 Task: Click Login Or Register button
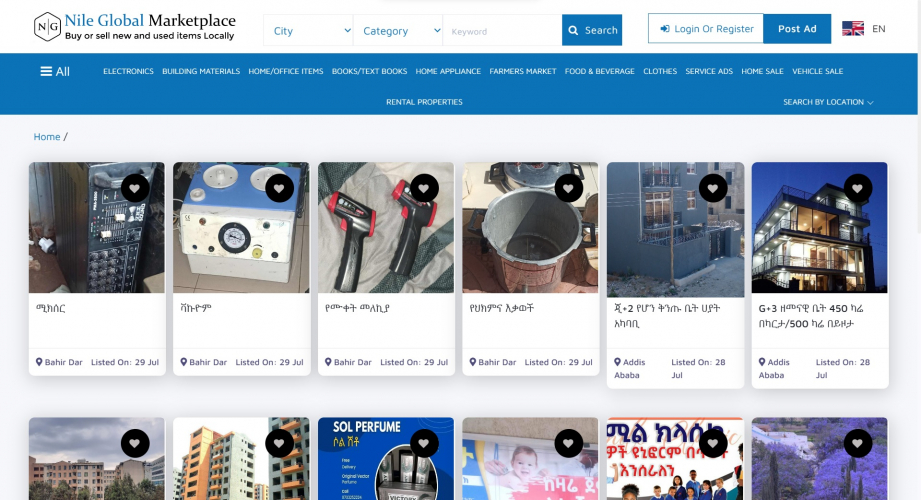pos(706,29)
